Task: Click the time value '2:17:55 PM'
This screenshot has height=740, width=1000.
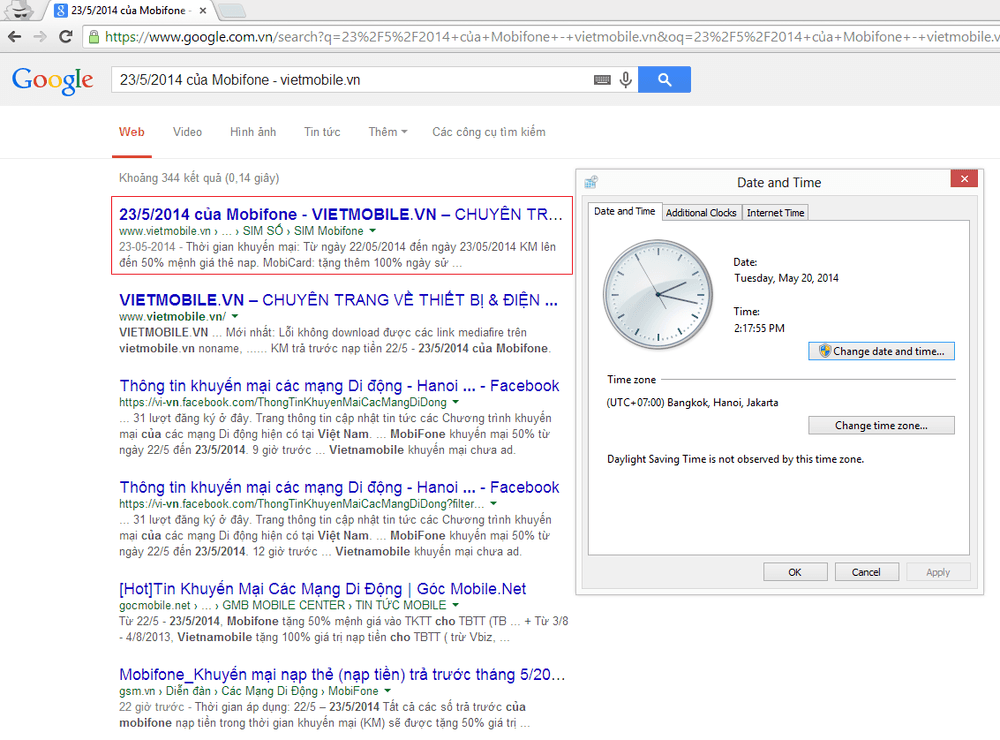Action: pos(760,328)
